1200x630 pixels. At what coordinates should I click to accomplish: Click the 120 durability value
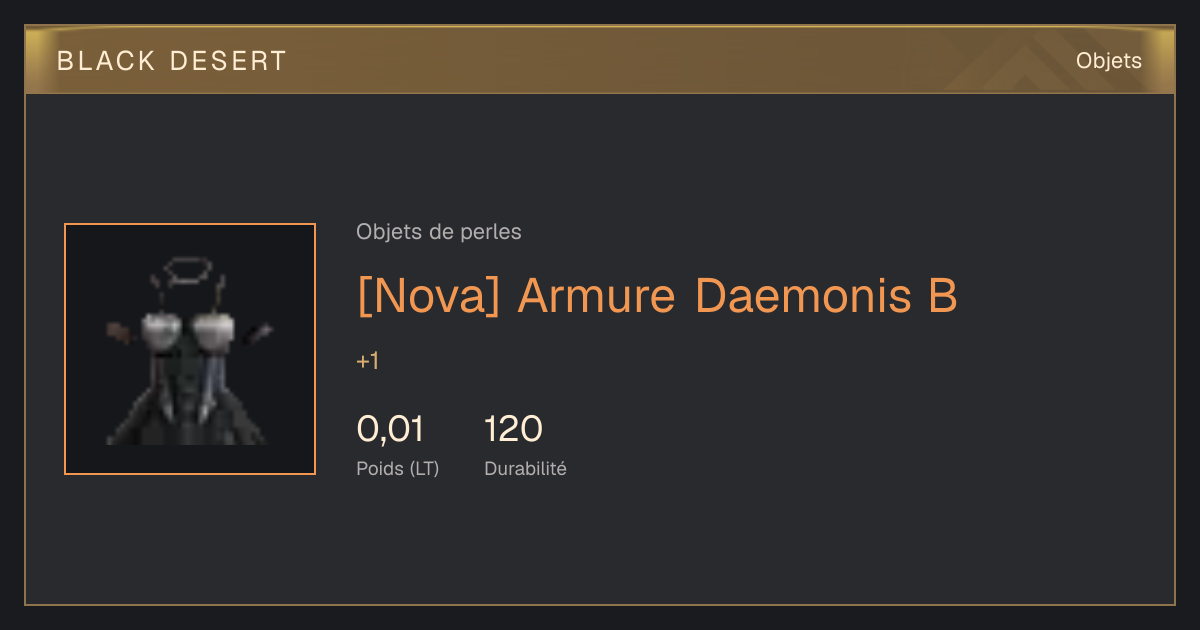pos(513,429)
